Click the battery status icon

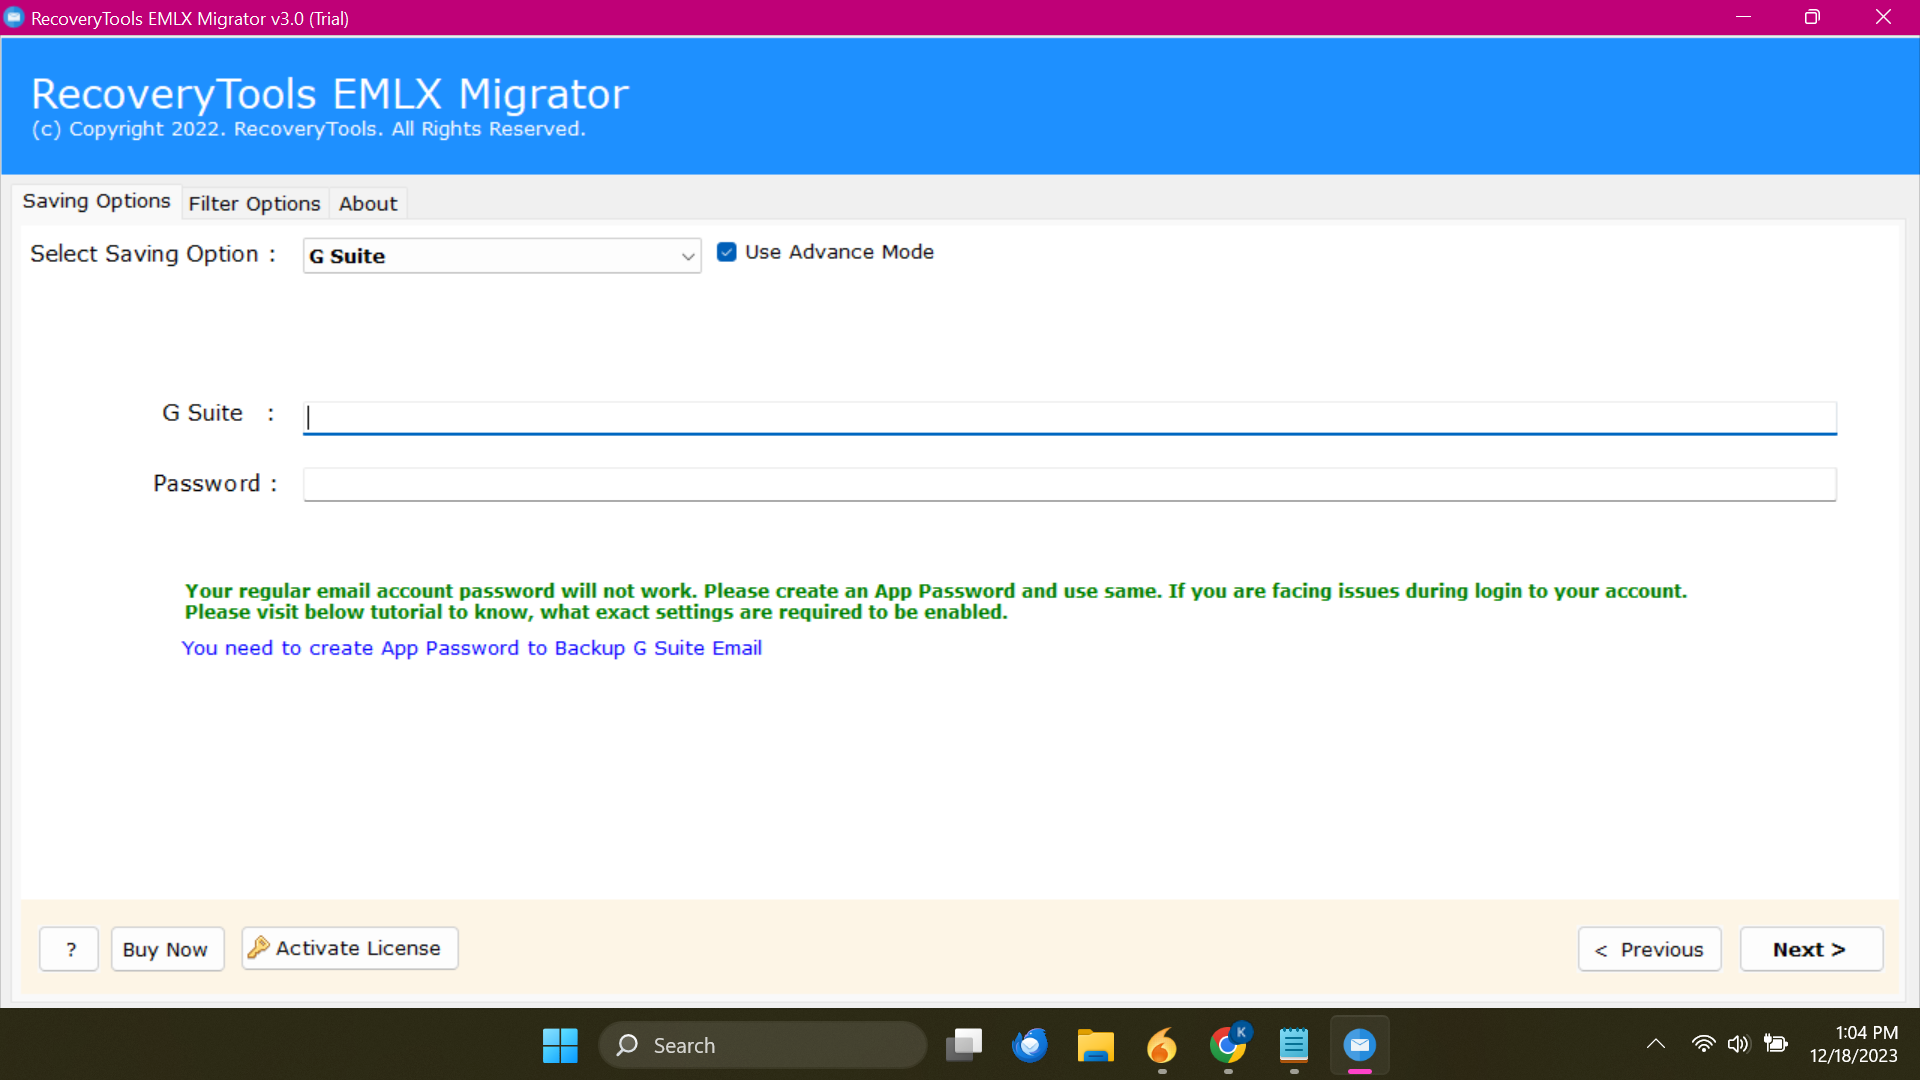click(x=1776, y=1044)
